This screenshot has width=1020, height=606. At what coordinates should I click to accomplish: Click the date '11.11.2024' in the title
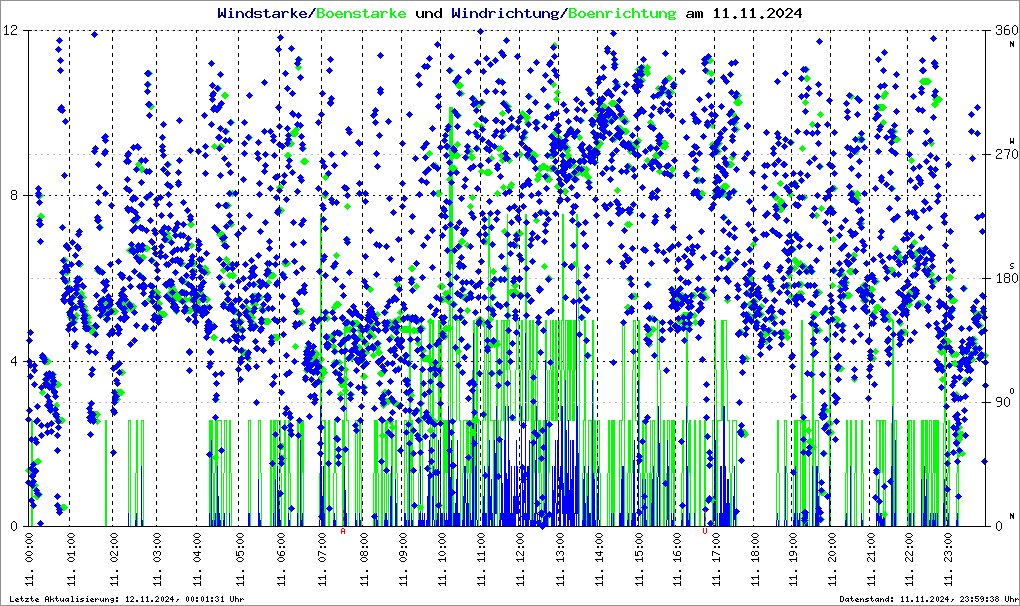pos(756,14)
